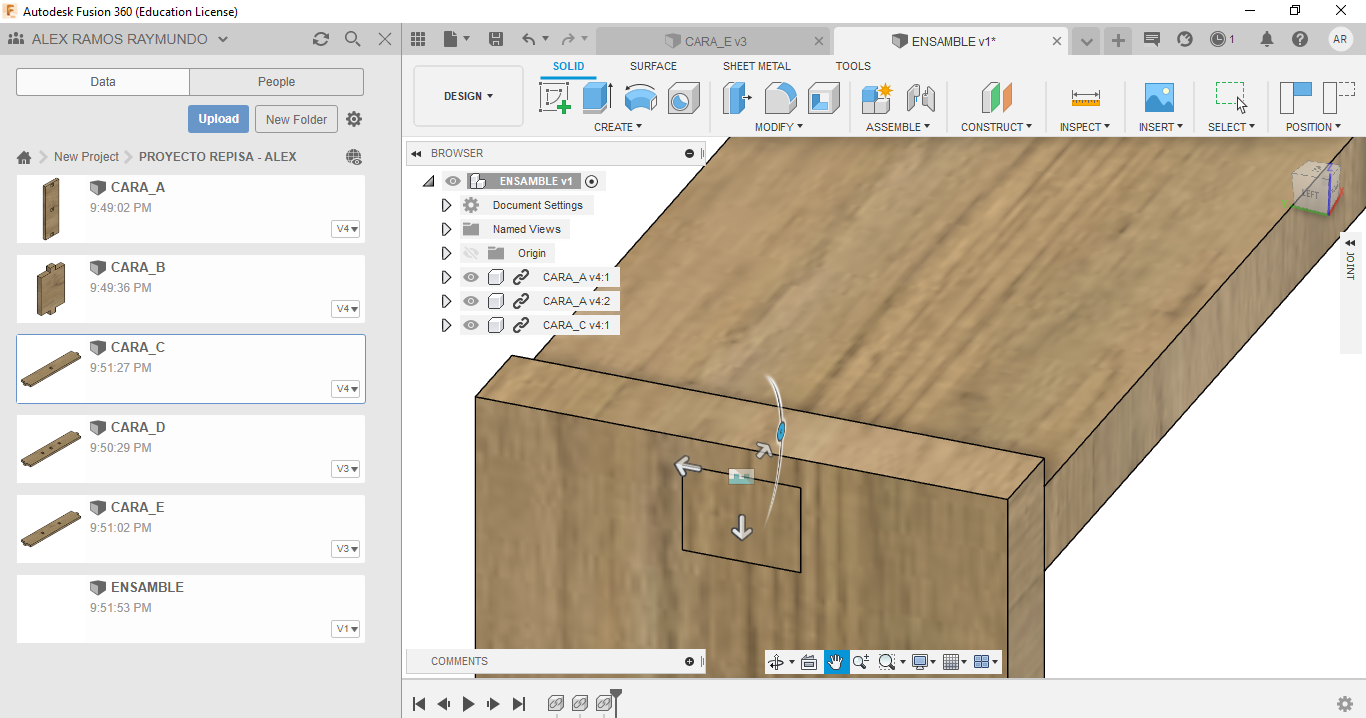
Task: Select the Joint tool icon
Action: pyautogui.click(x=920, y=98)
